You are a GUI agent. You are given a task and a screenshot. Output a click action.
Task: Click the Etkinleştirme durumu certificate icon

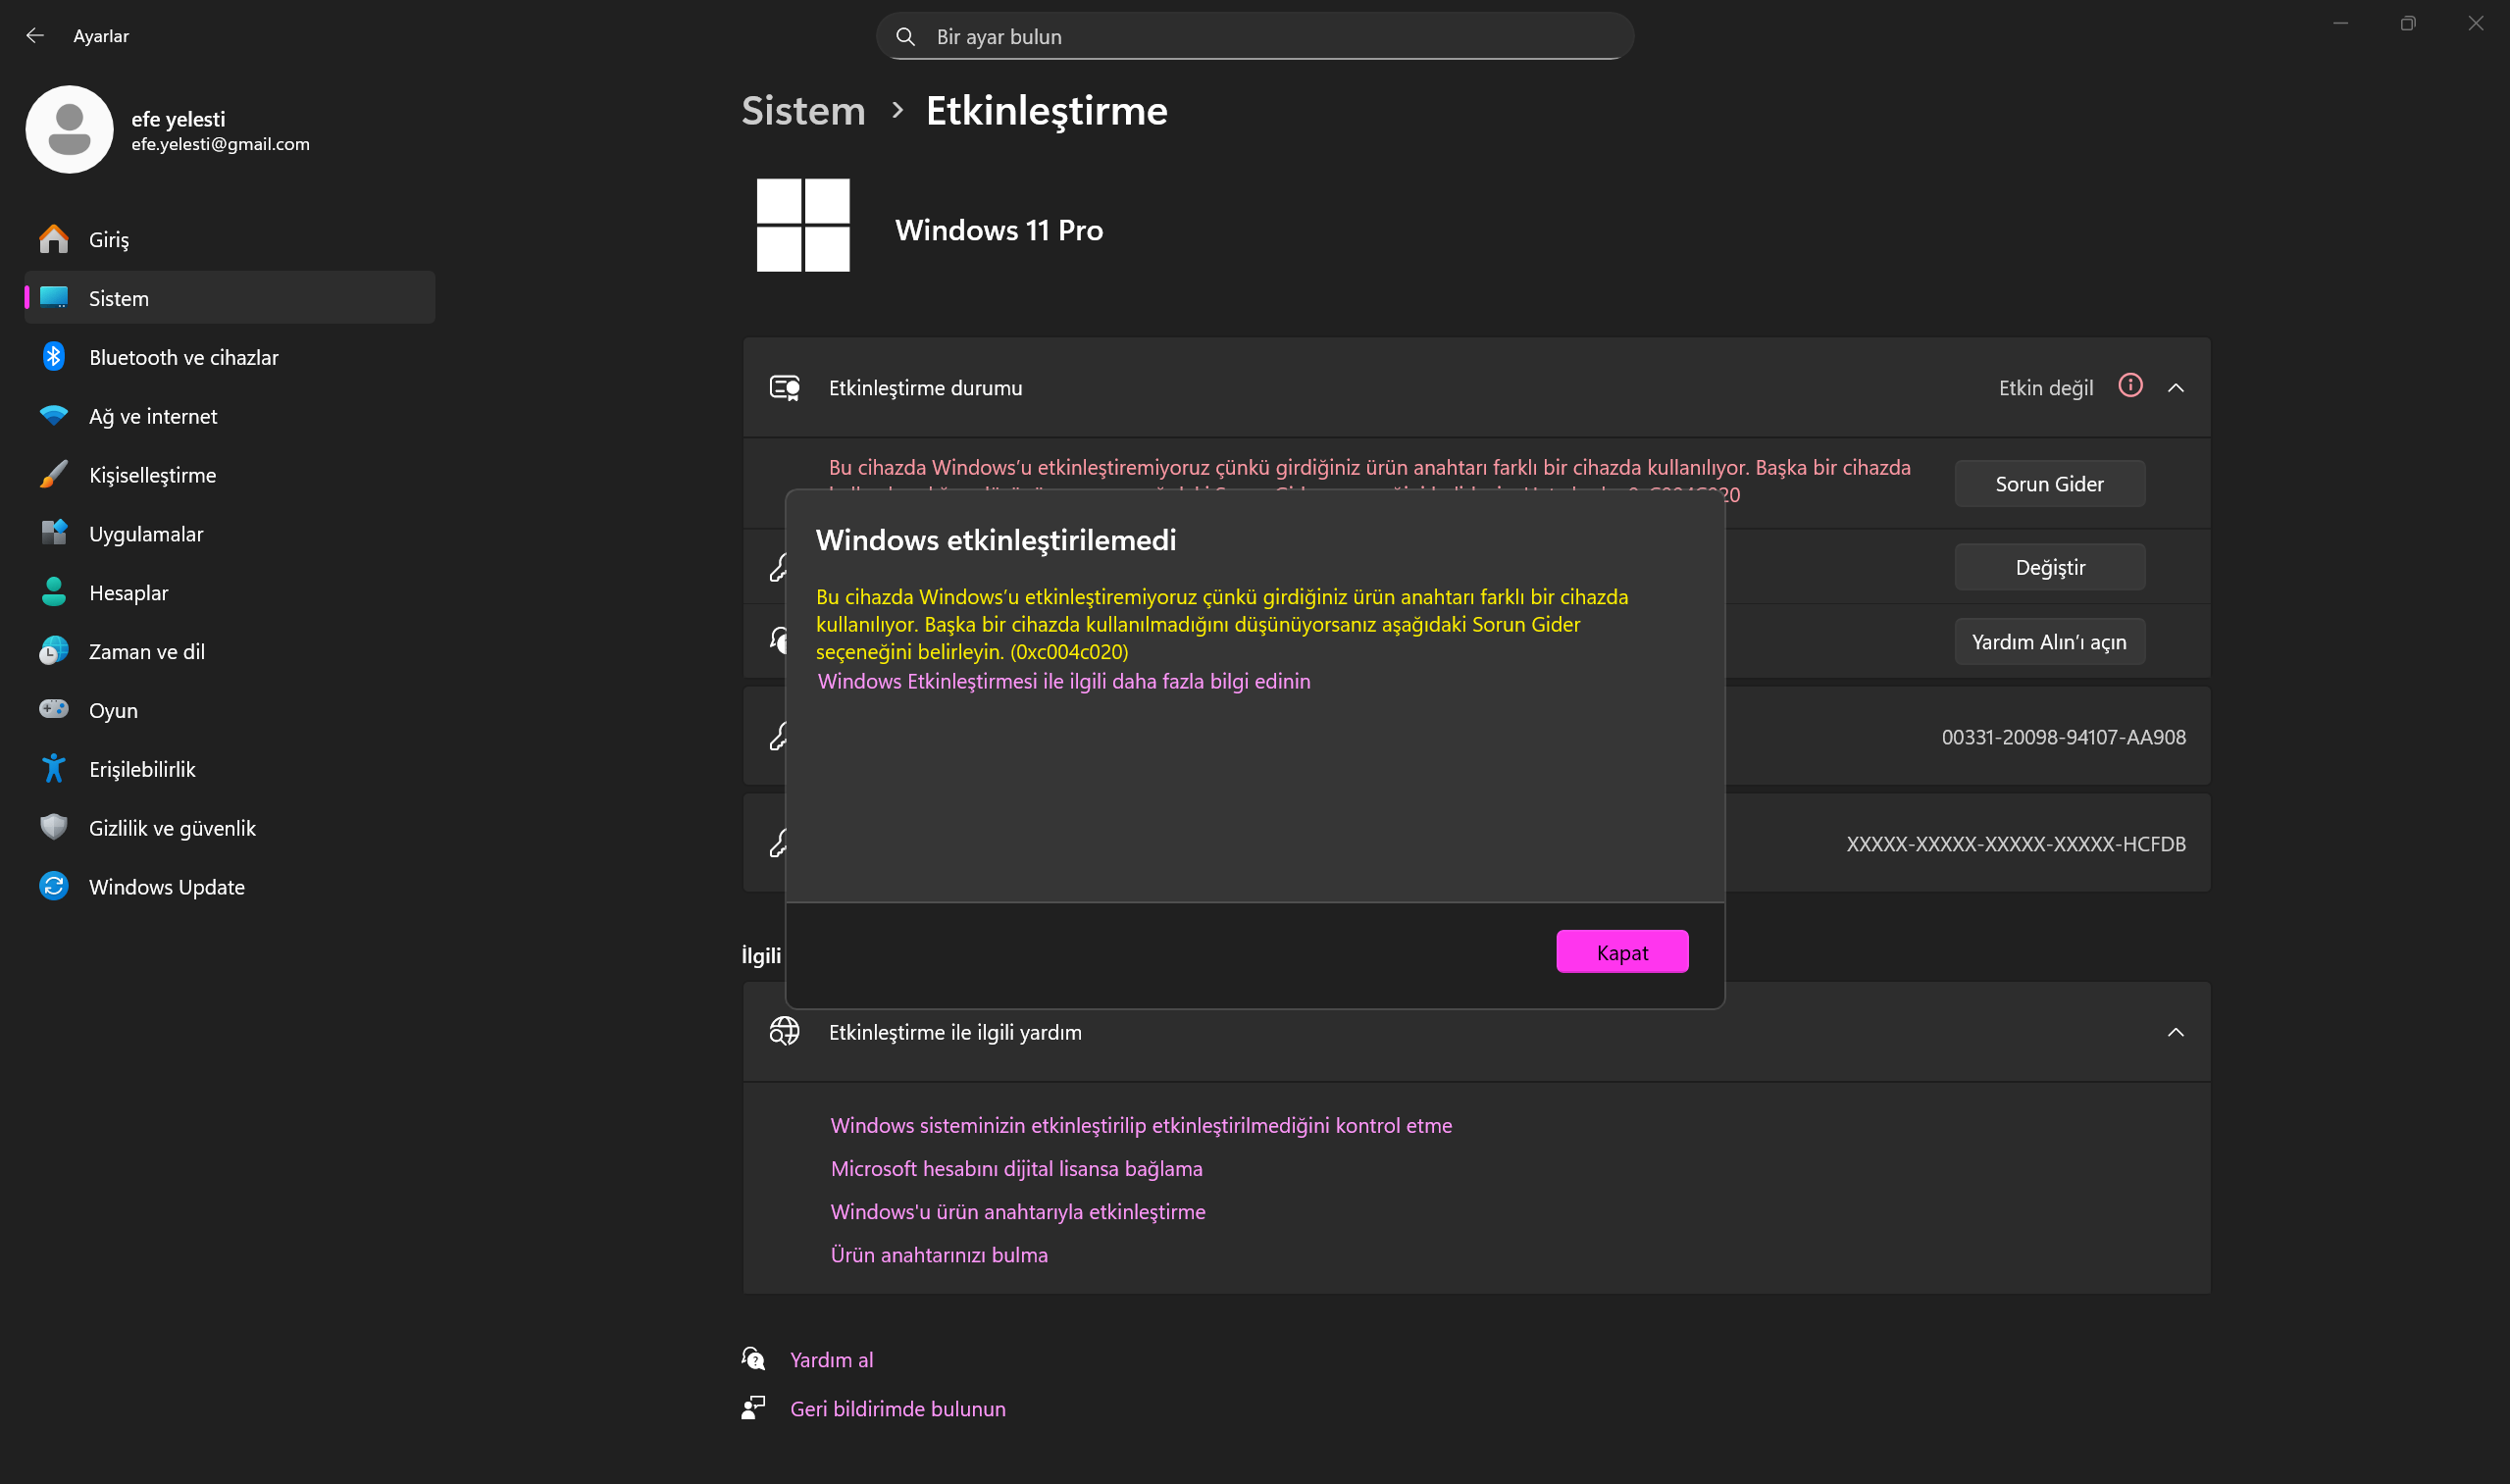785,388
